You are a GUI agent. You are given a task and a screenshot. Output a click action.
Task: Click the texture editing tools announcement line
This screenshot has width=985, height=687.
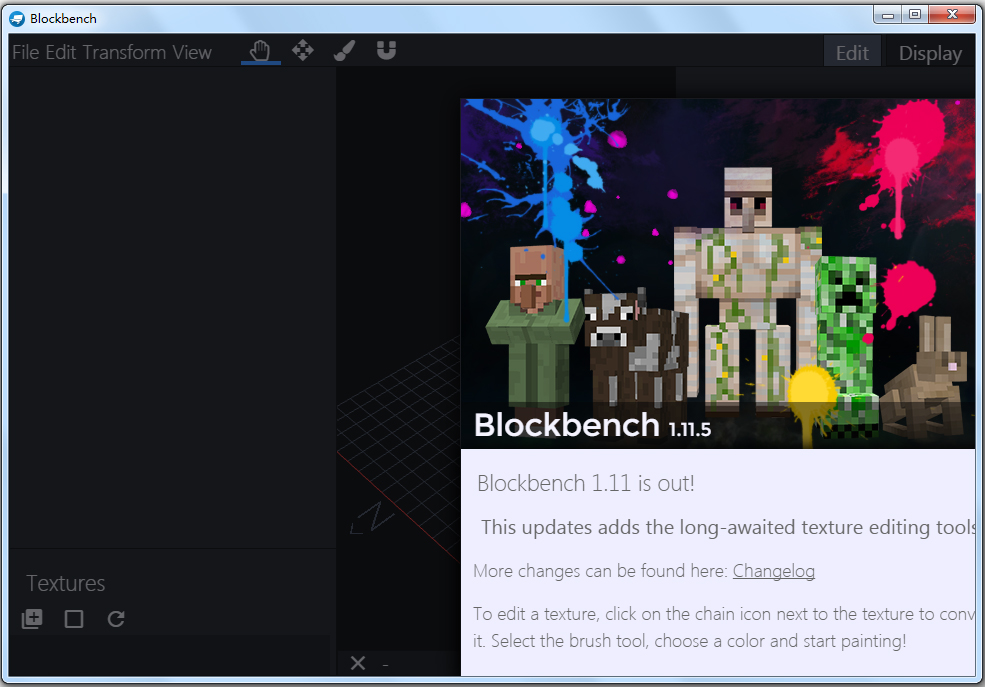tap(728, 527)
